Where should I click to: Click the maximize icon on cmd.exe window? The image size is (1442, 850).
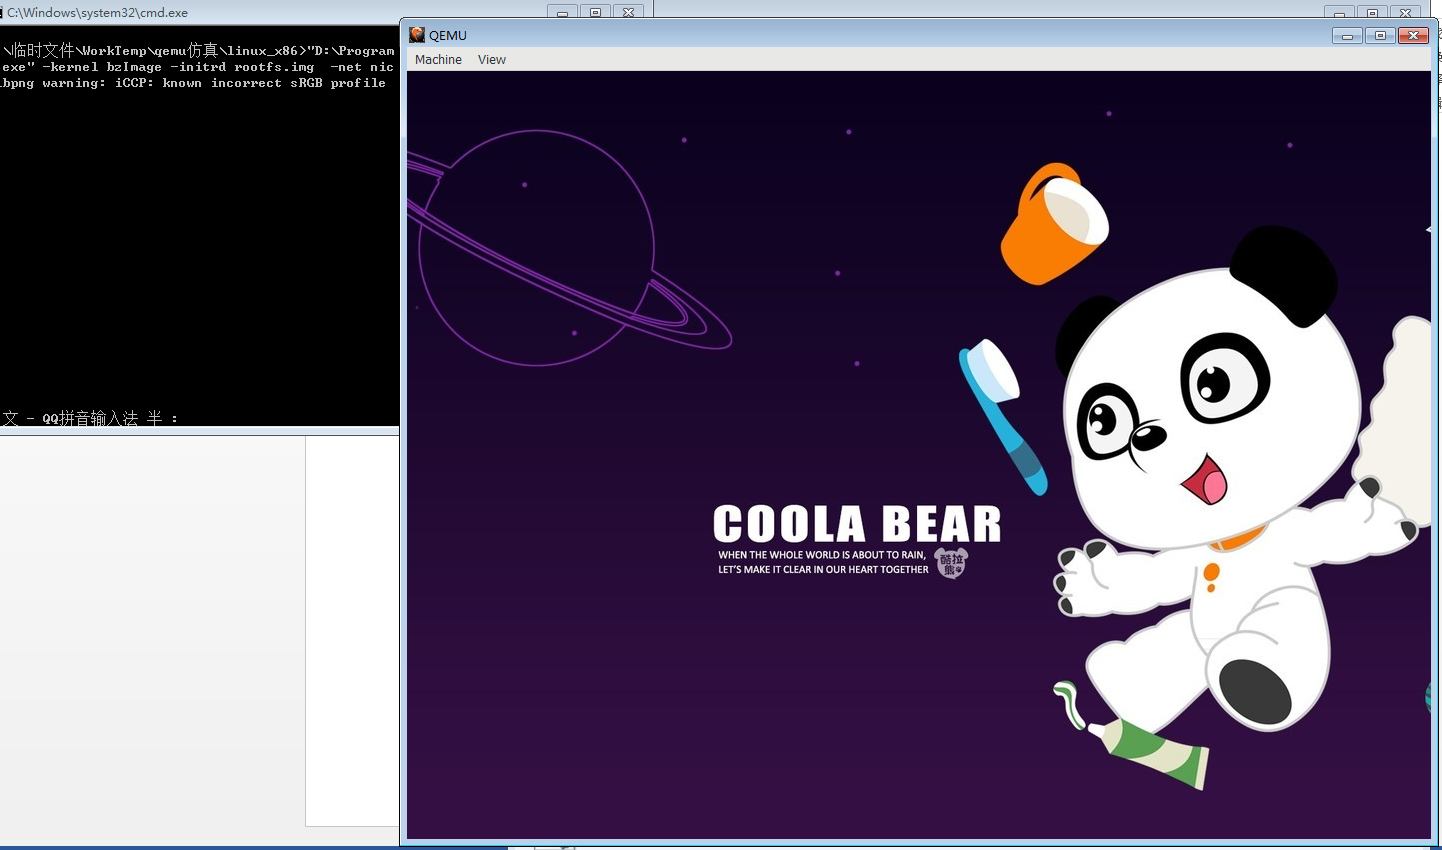(596, 11)
